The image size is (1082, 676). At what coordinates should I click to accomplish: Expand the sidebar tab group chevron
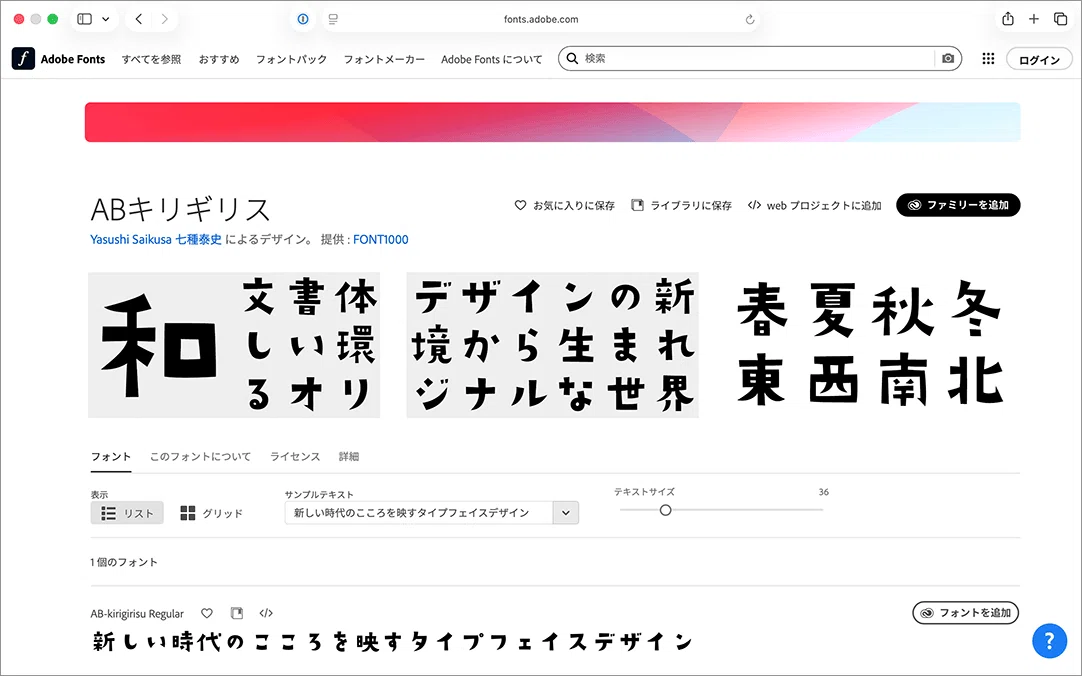click(x=106, y=19)
